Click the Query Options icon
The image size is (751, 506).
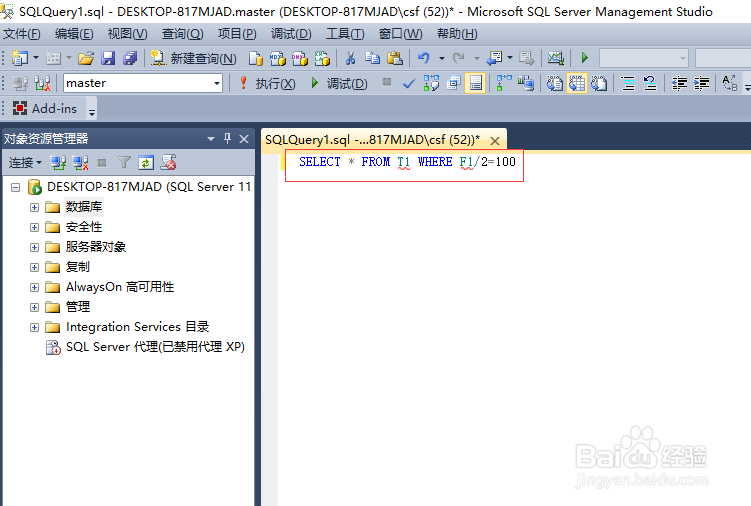pos(454,83)
